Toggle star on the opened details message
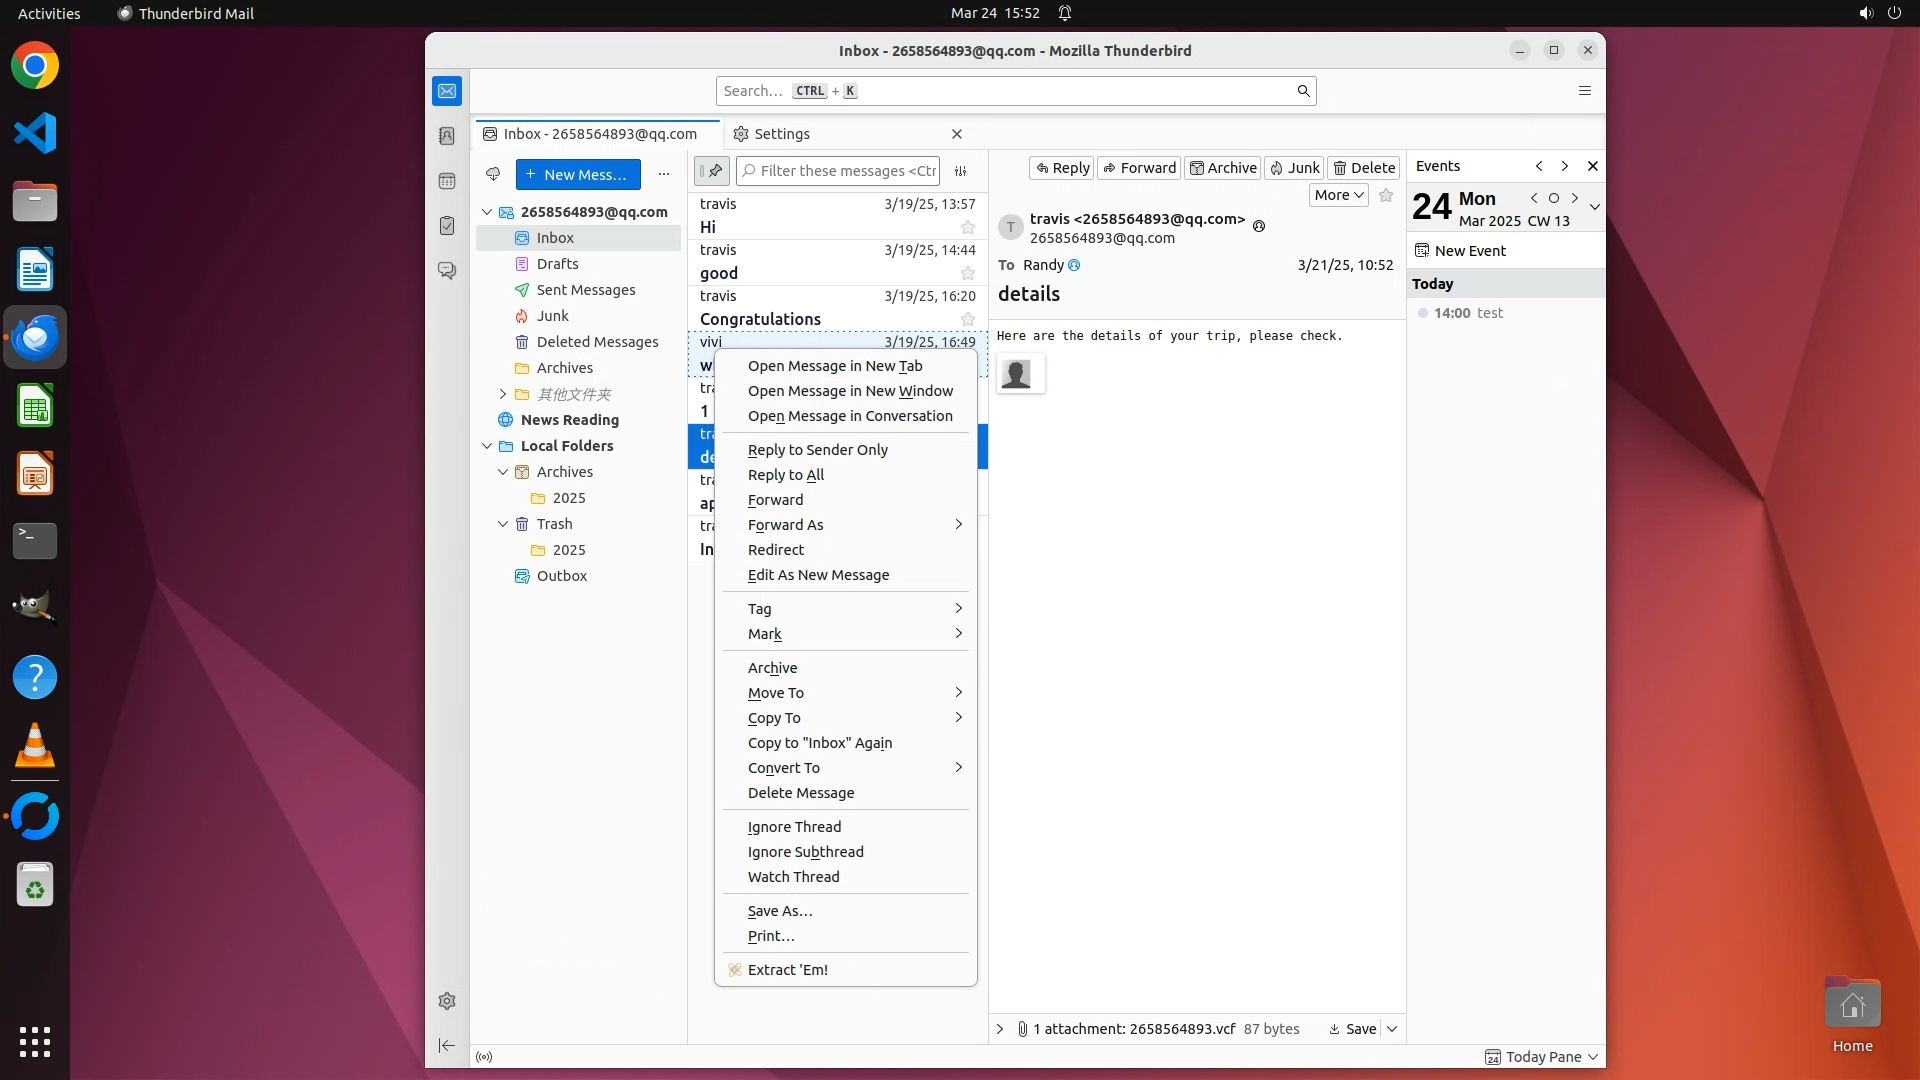Viewport: 1920px width, 1080px height. [x=1386, y=195]
